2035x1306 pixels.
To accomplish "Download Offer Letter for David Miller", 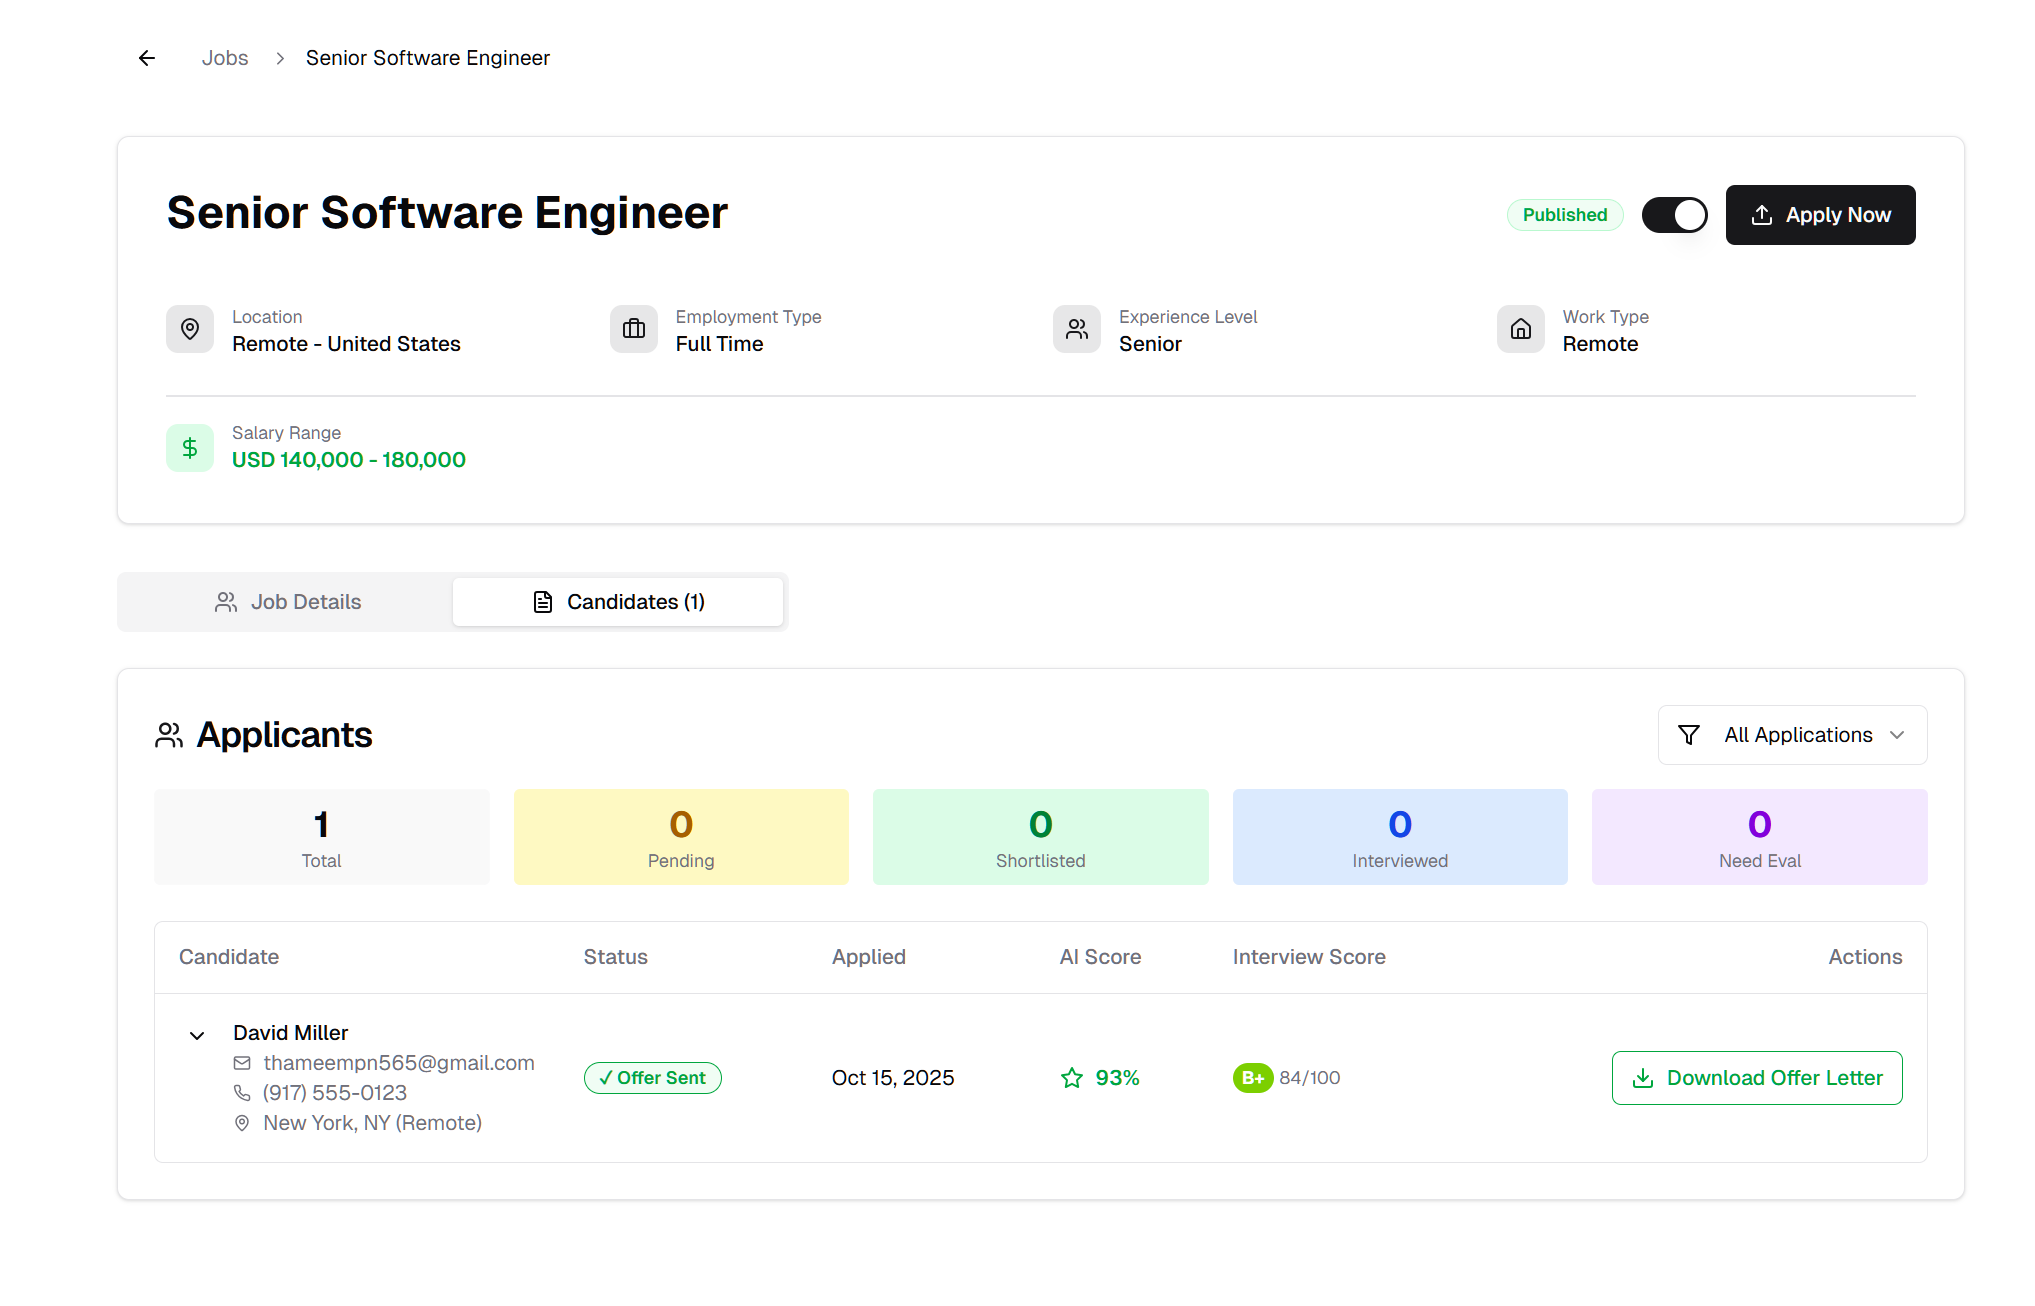I will (x=1757, y=1078).
